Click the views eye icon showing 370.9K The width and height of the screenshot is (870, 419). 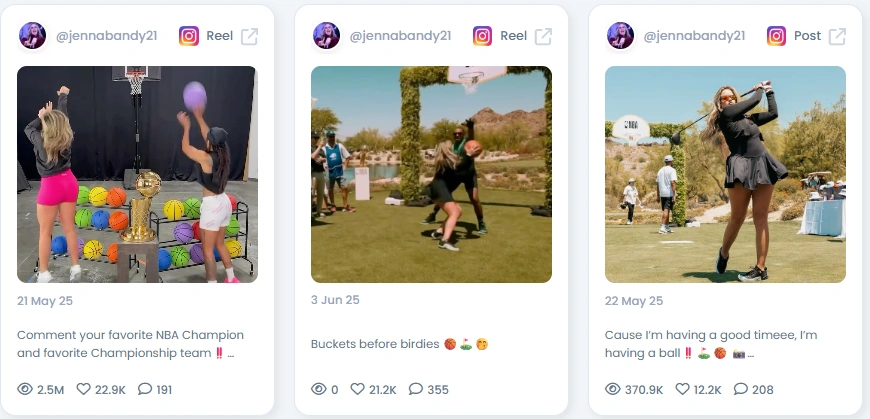point(613,389)
